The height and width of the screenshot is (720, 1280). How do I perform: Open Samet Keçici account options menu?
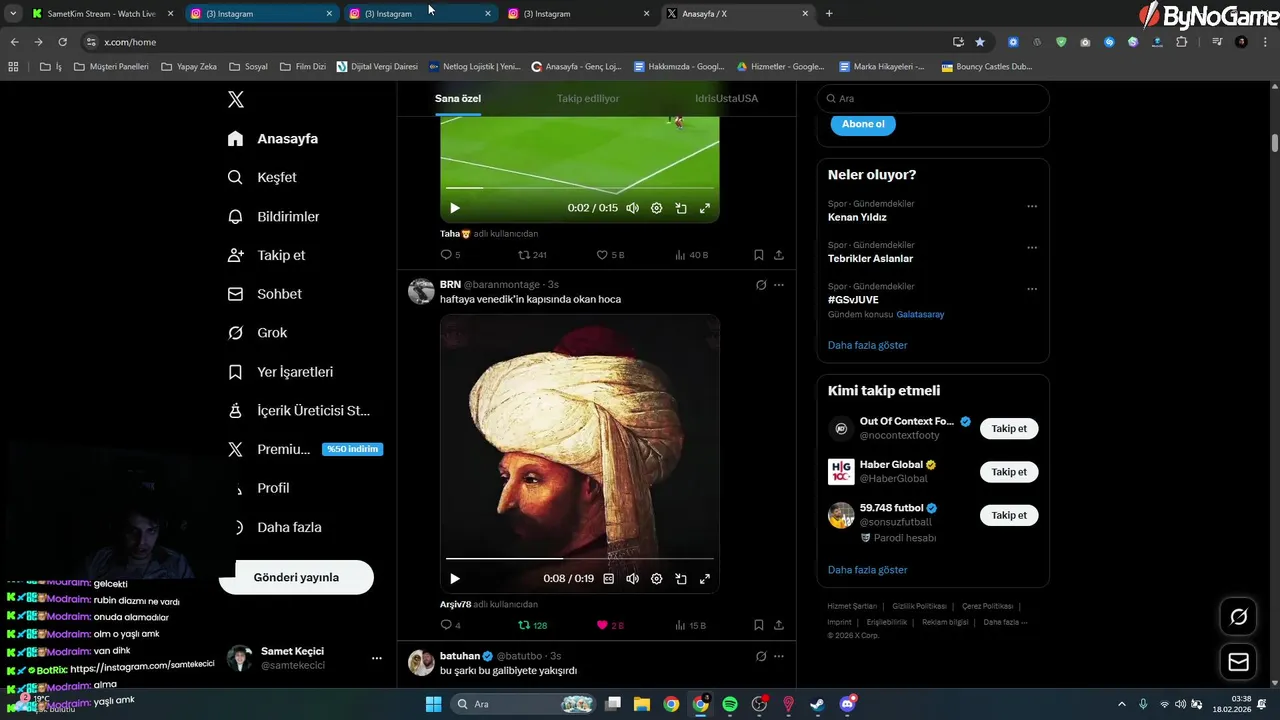tap(377, 658)
